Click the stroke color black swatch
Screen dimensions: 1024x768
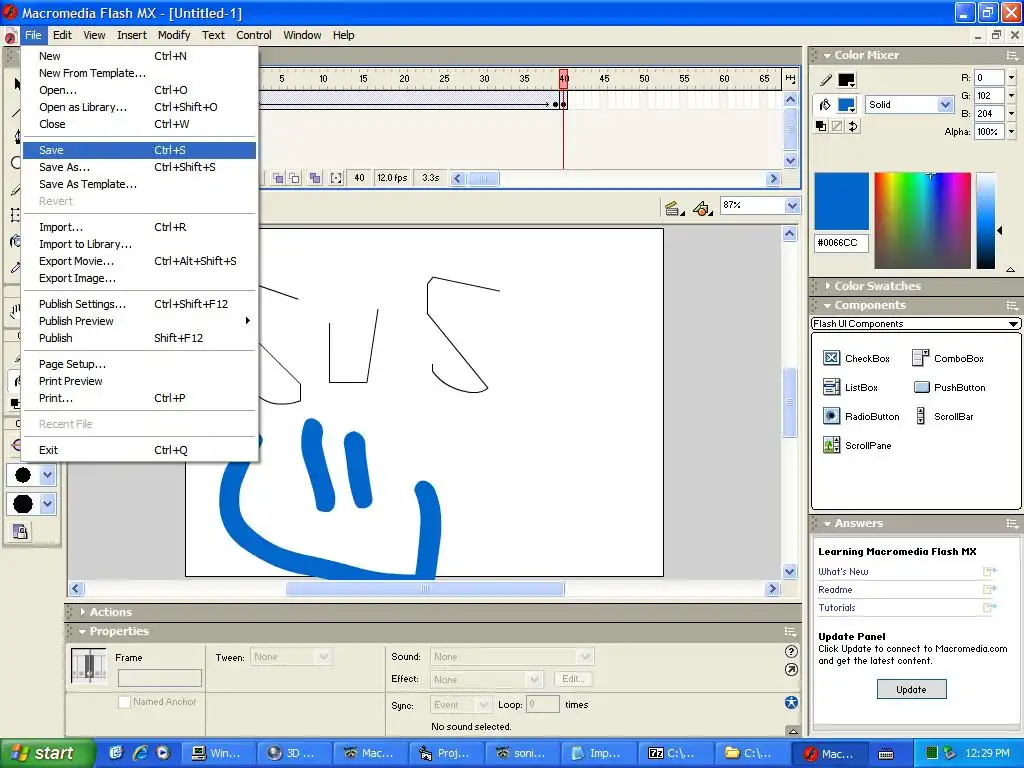[846, 80]
